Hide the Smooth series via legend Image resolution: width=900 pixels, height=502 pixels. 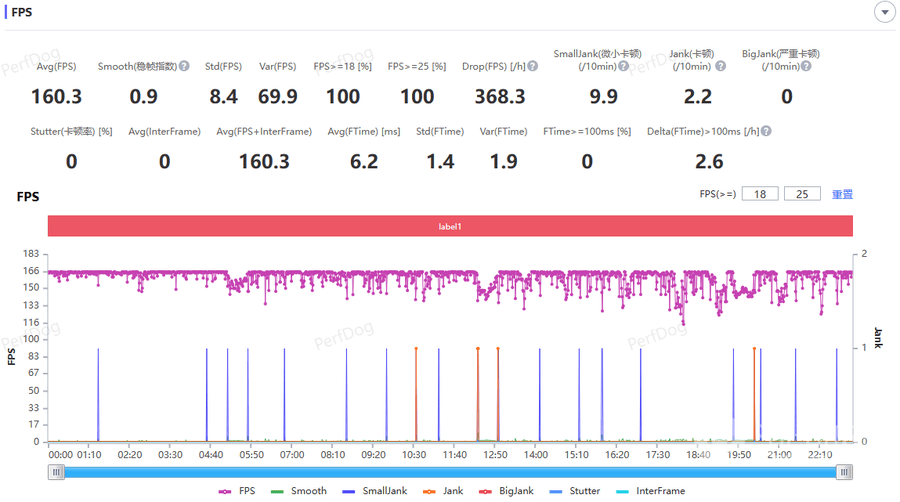[x=299, y=491]
